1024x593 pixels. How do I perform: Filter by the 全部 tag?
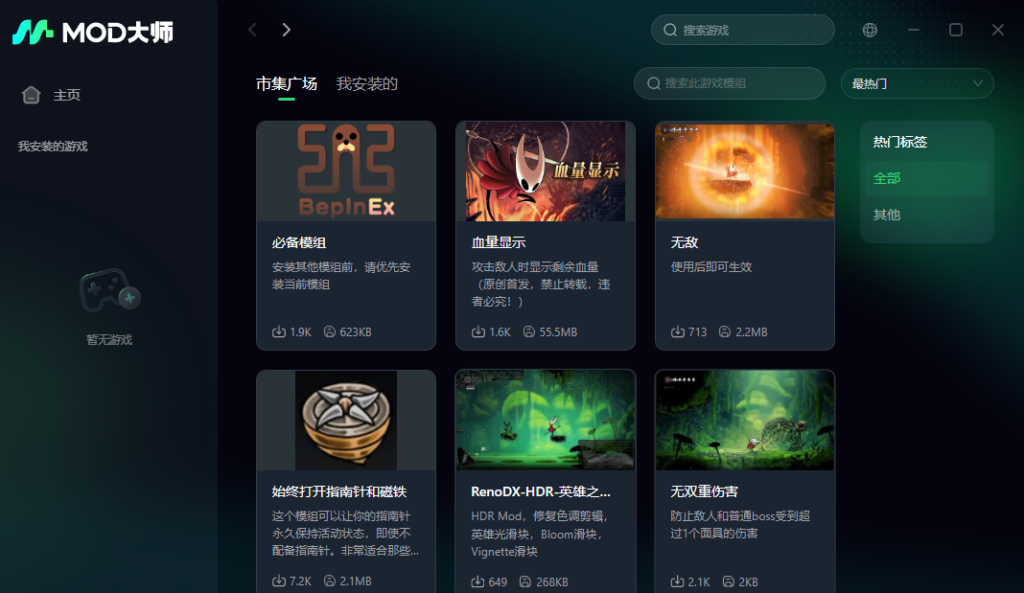pos(887,178)
